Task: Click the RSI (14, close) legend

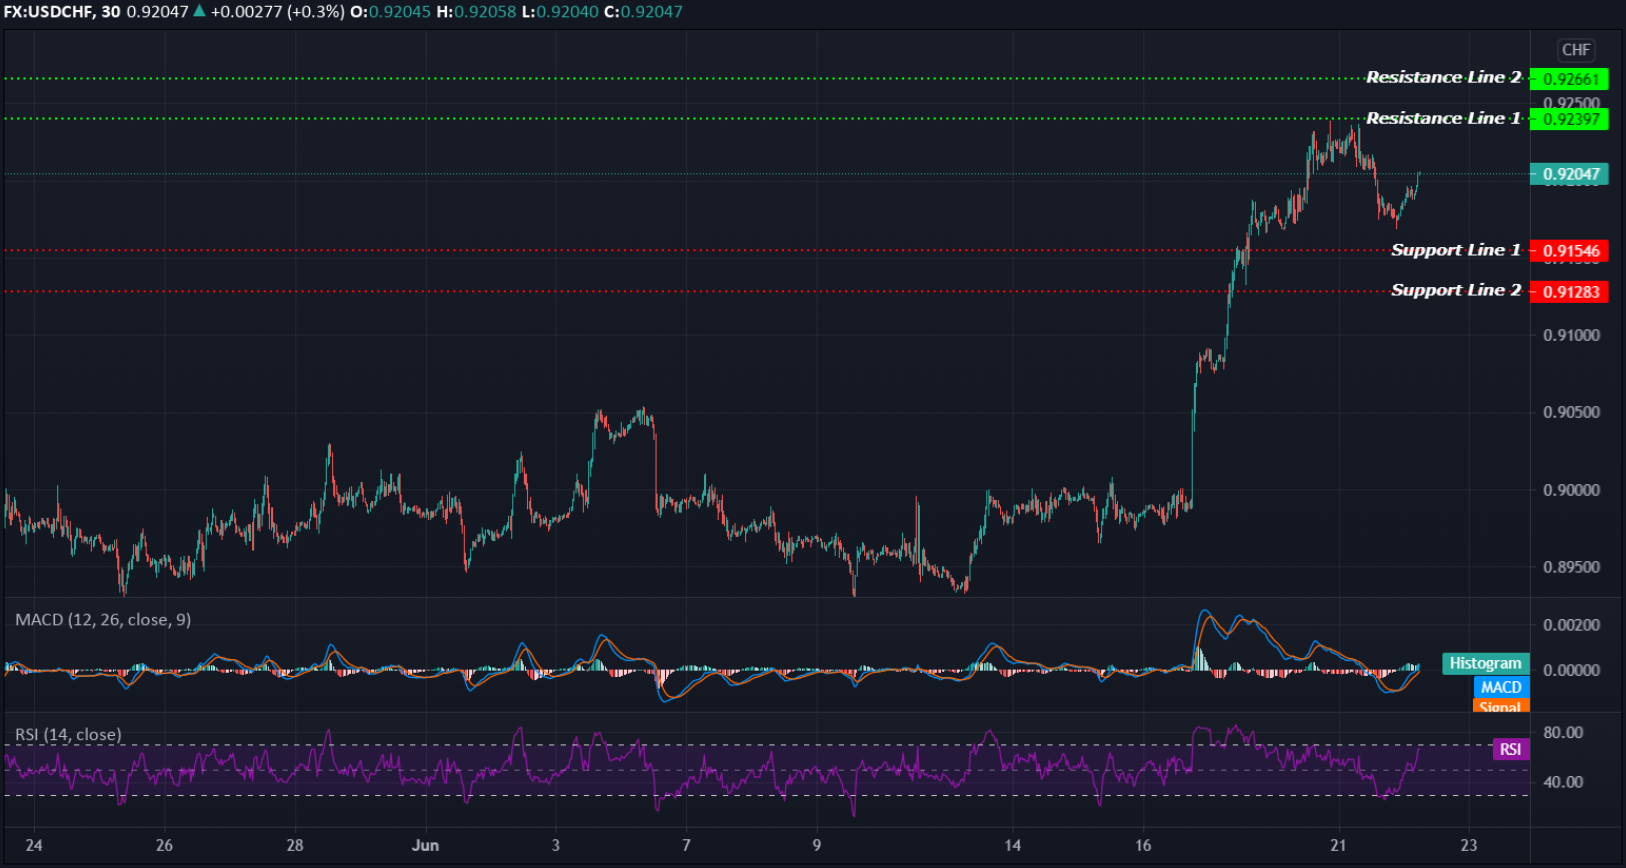Action: point(68,735)
